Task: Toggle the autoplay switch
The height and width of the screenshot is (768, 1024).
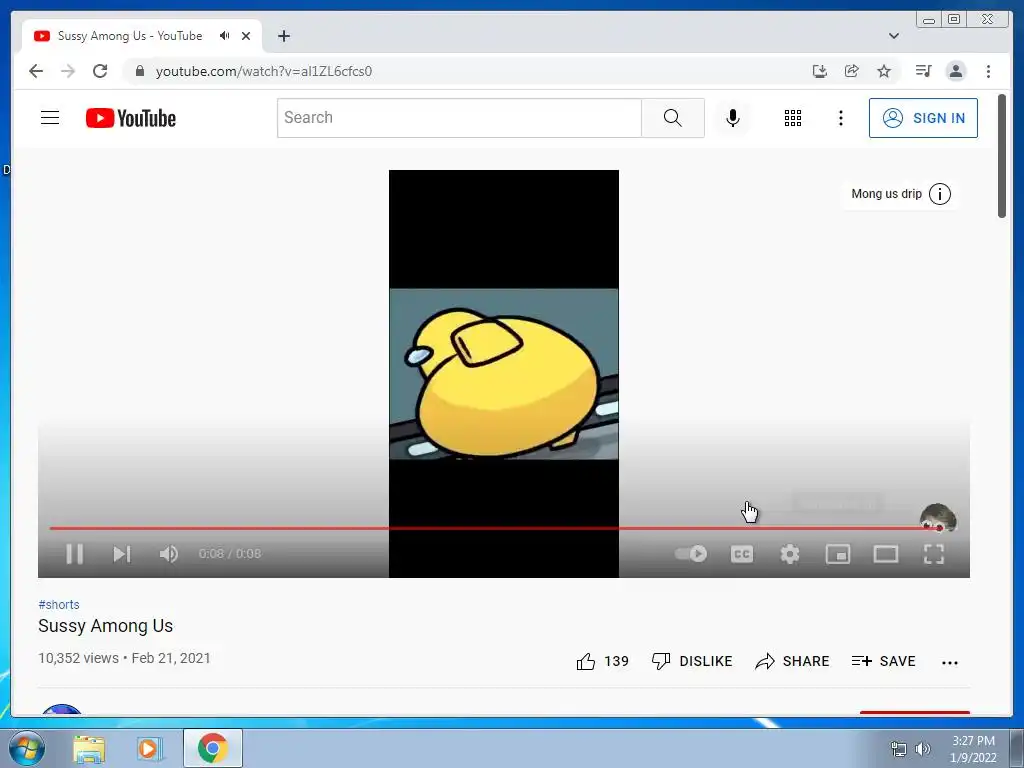Action: pos(691,554)
